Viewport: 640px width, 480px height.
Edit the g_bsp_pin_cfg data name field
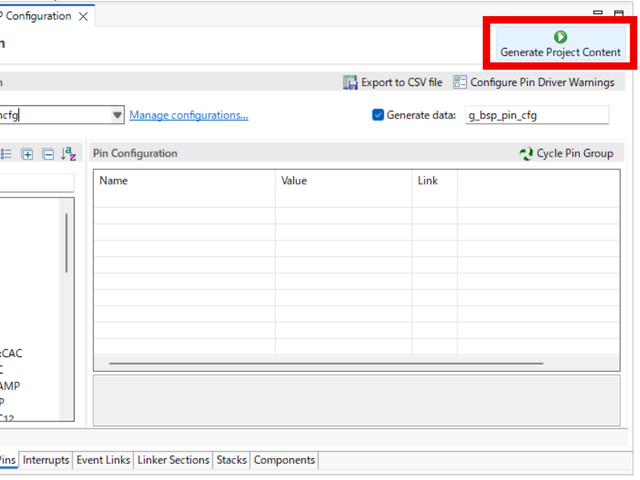[x=537, y=115]
